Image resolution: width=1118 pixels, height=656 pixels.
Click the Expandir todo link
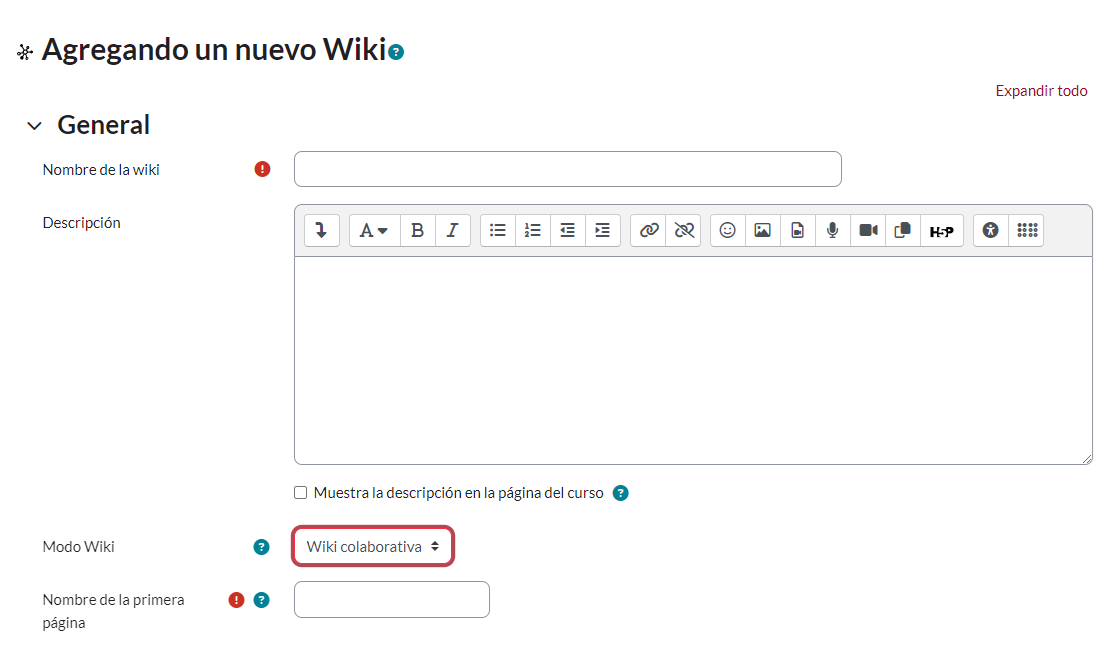tap(1041, 91)
